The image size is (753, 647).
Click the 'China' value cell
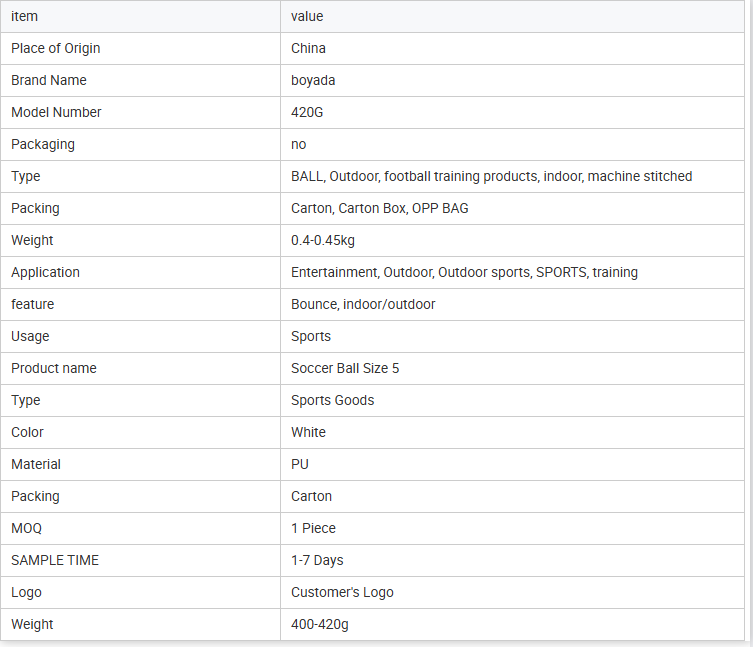(x=308, y=48)
